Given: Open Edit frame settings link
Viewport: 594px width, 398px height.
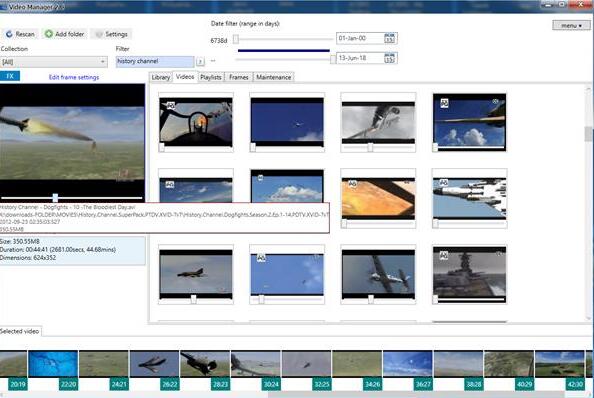Looking at the screenshot, I should point(74,77).
